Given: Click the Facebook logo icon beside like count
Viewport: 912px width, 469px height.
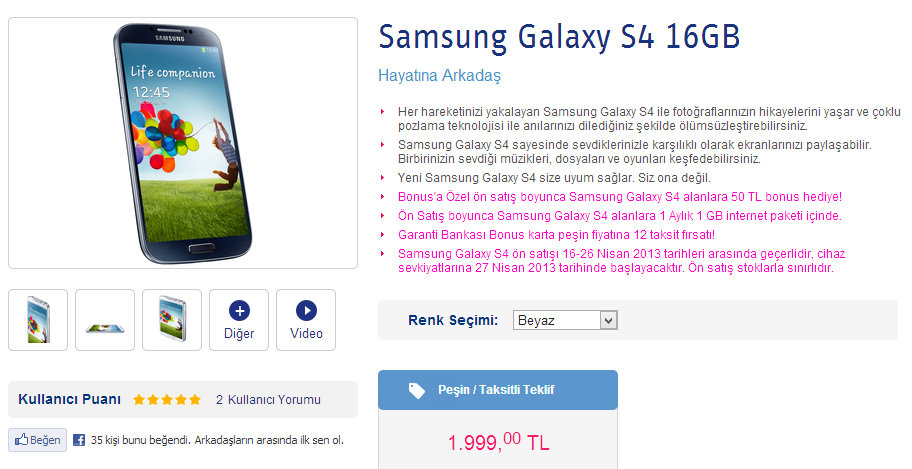Looking at the screenshot, I should [x=79, y=440].
